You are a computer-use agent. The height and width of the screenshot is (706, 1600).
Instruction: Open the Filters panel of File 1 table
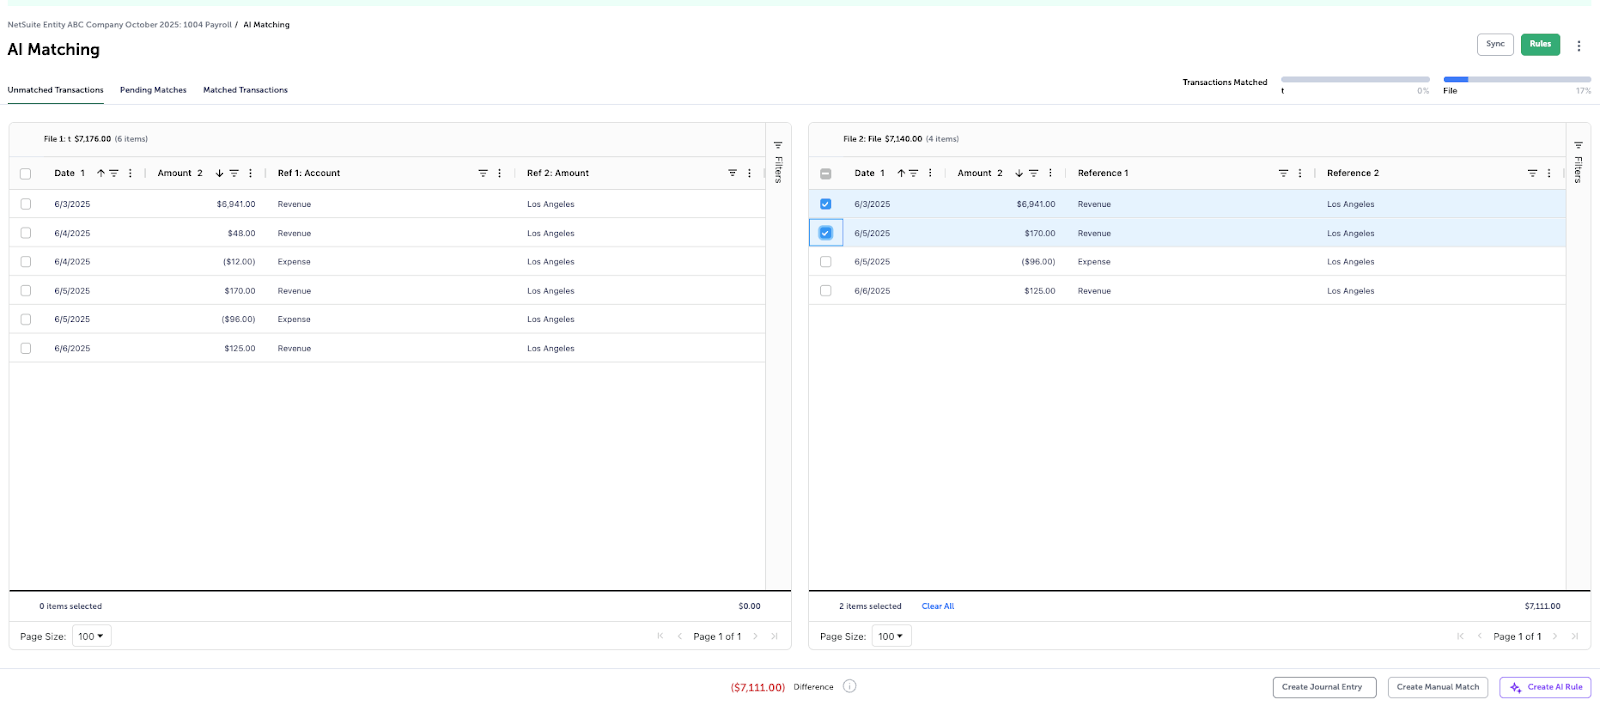click(x=778, y=162)
